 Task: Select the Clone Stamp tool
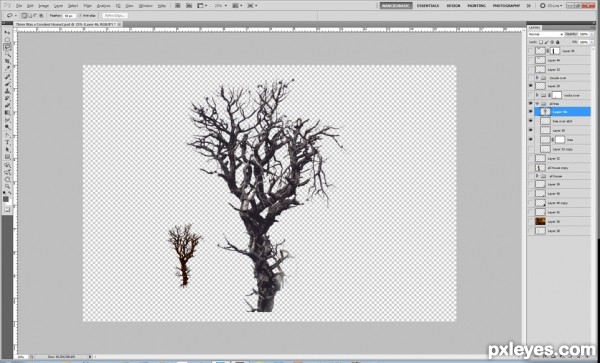(7, 91)
